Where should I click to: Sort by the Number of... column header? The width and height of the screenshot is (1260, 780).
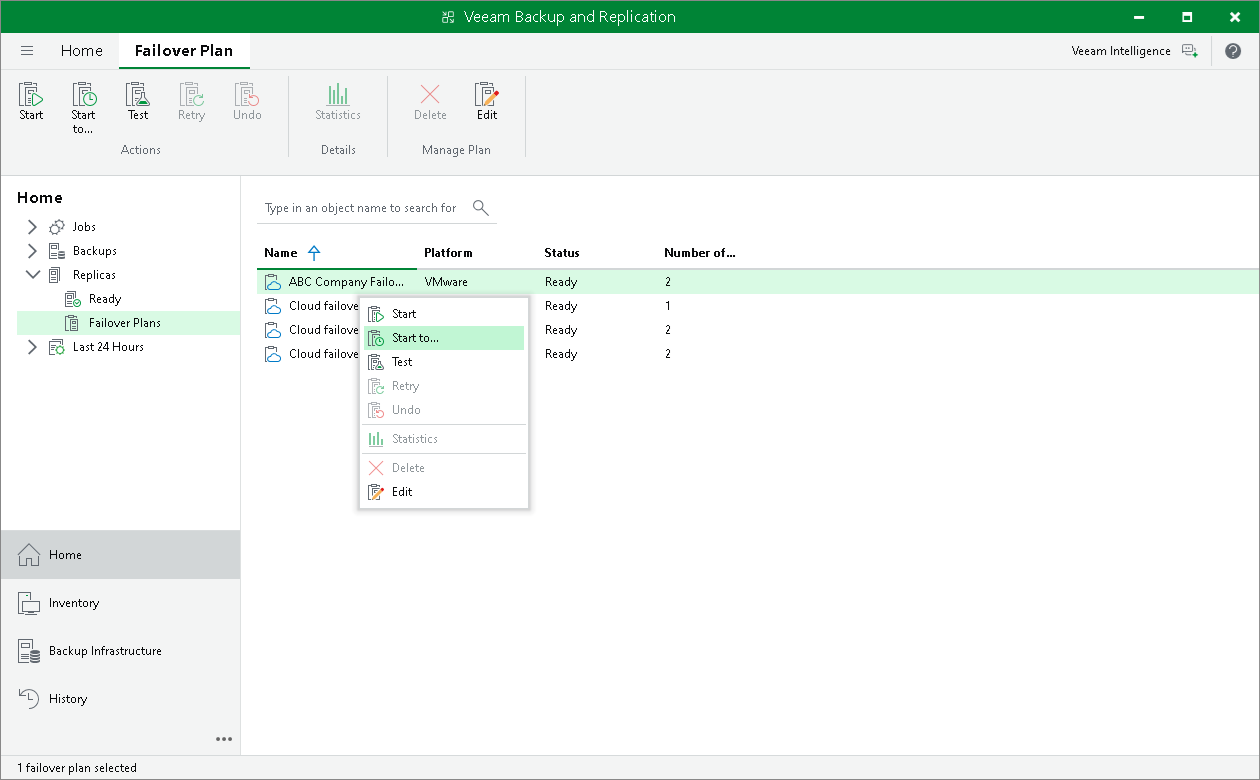tap(700, 253)
